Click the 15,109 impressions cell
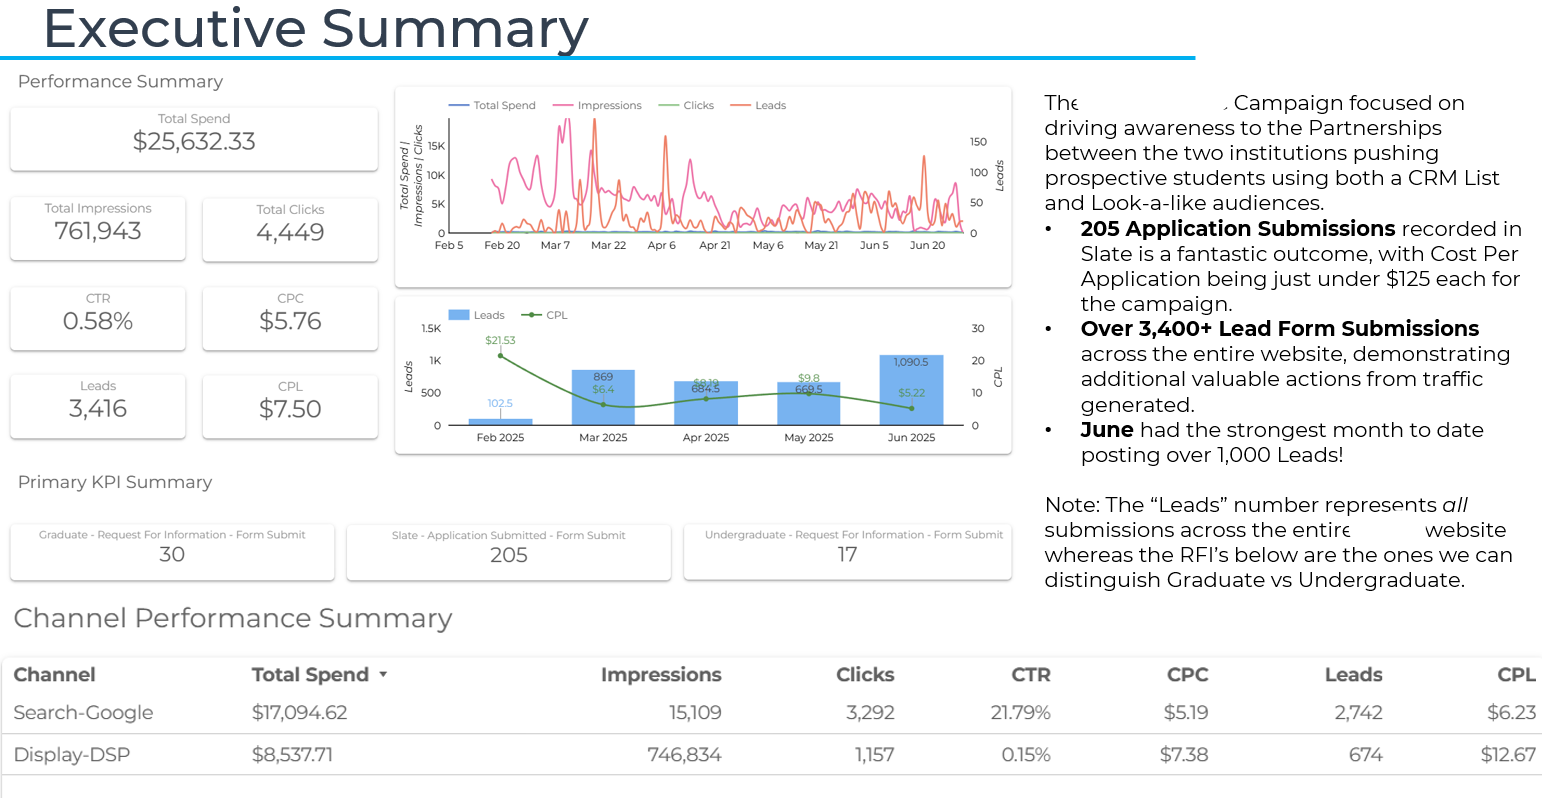Image resolution: width=1542 pixels, height=801 pixels. (695, 713)
